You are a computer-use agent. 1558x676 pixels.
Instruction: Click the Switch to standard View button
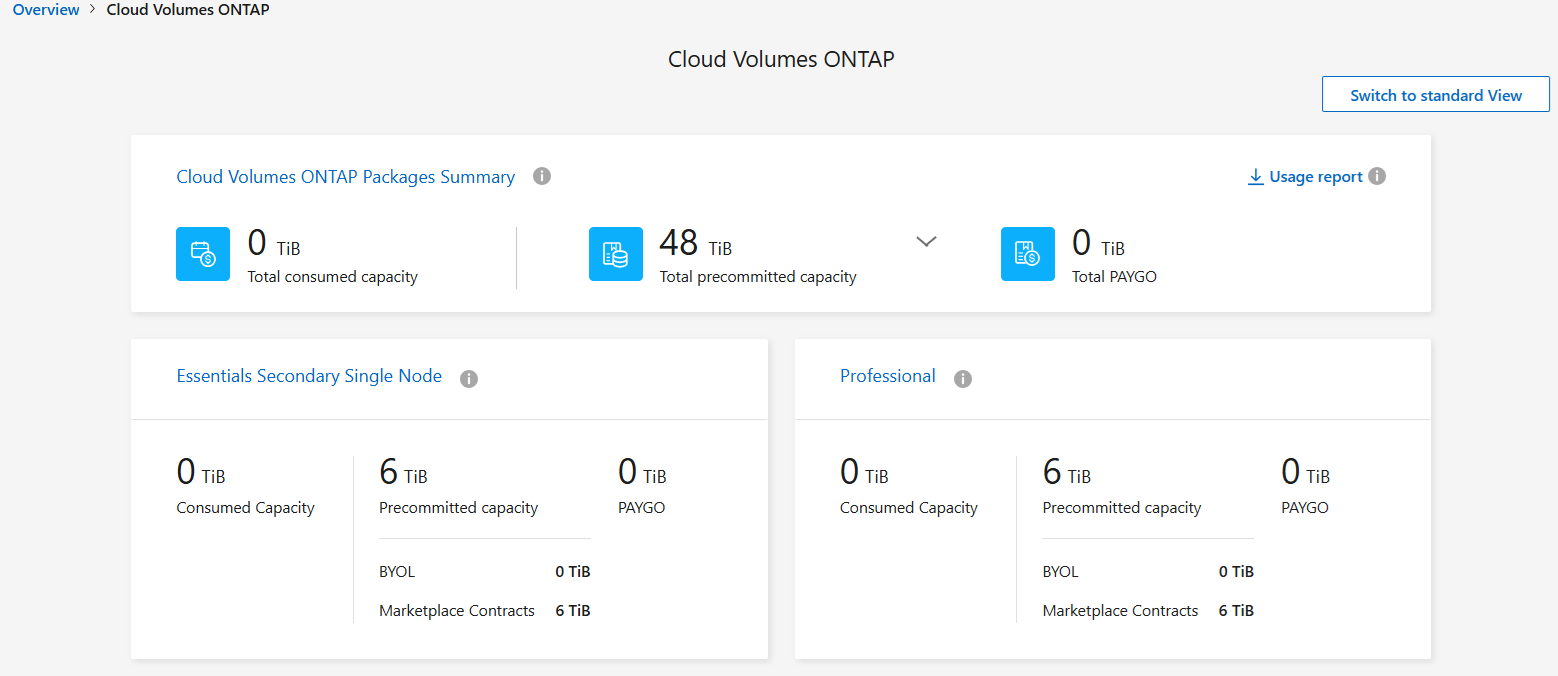(1435, 95)
